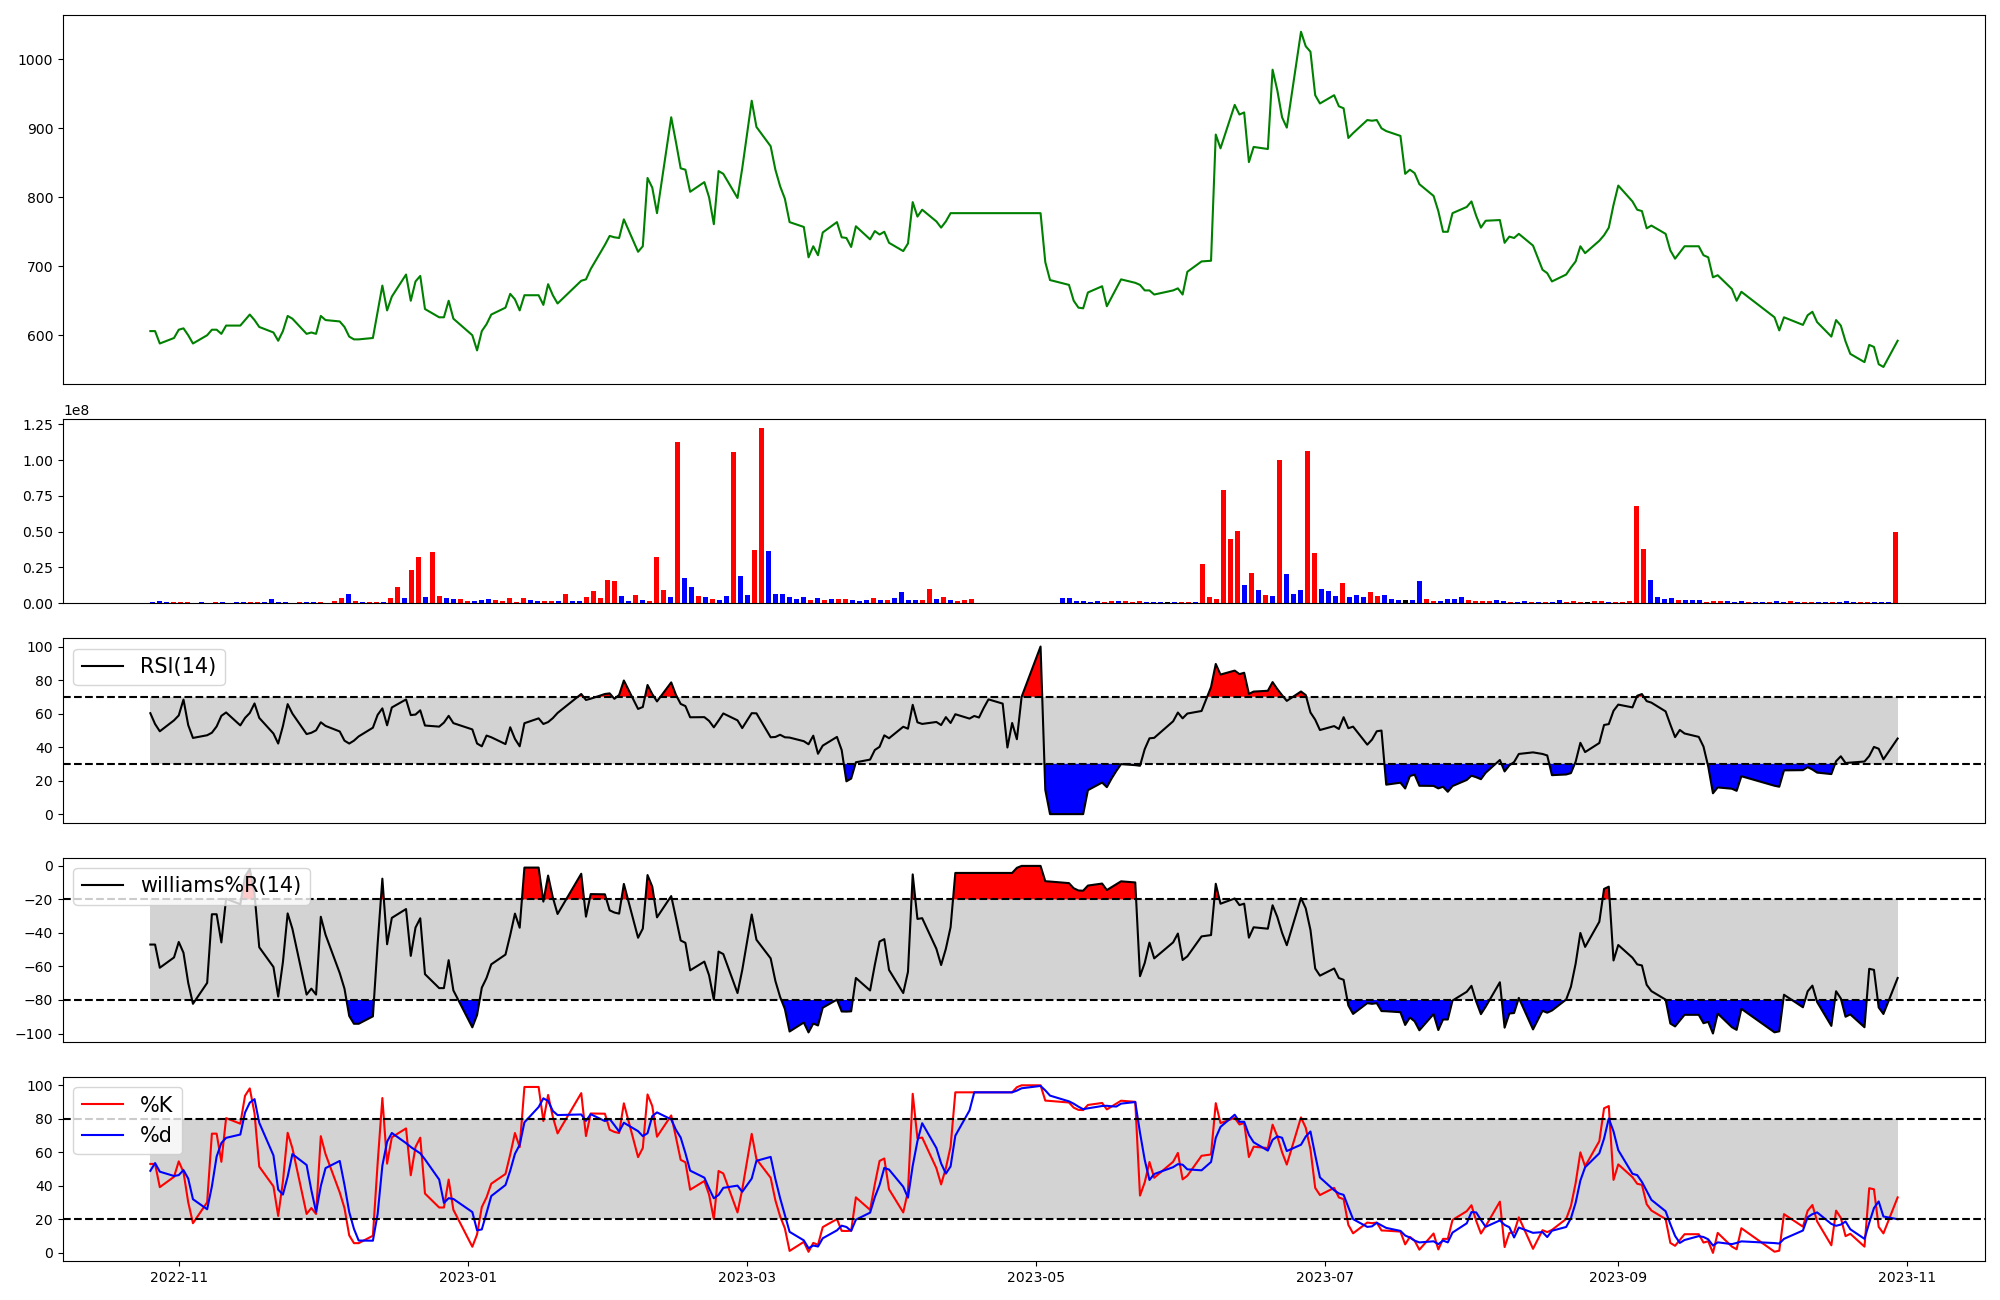Click the RSI(14) legend label

click(177, 666)
